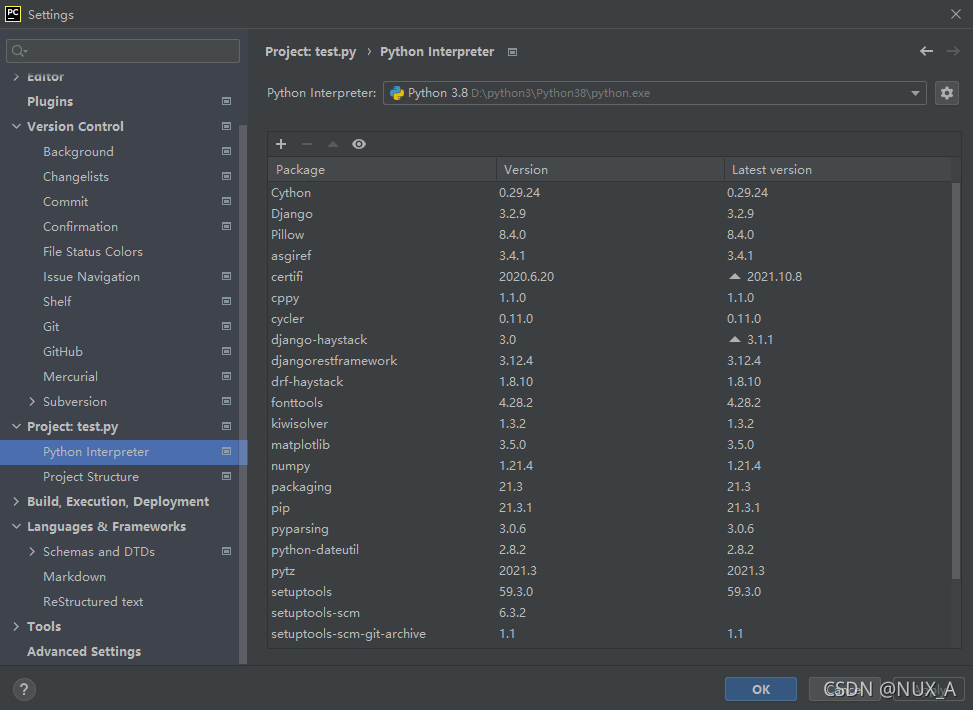973x710 pixels.
Task: Open the Changelists settings
Action: click(x=76, y=177)
